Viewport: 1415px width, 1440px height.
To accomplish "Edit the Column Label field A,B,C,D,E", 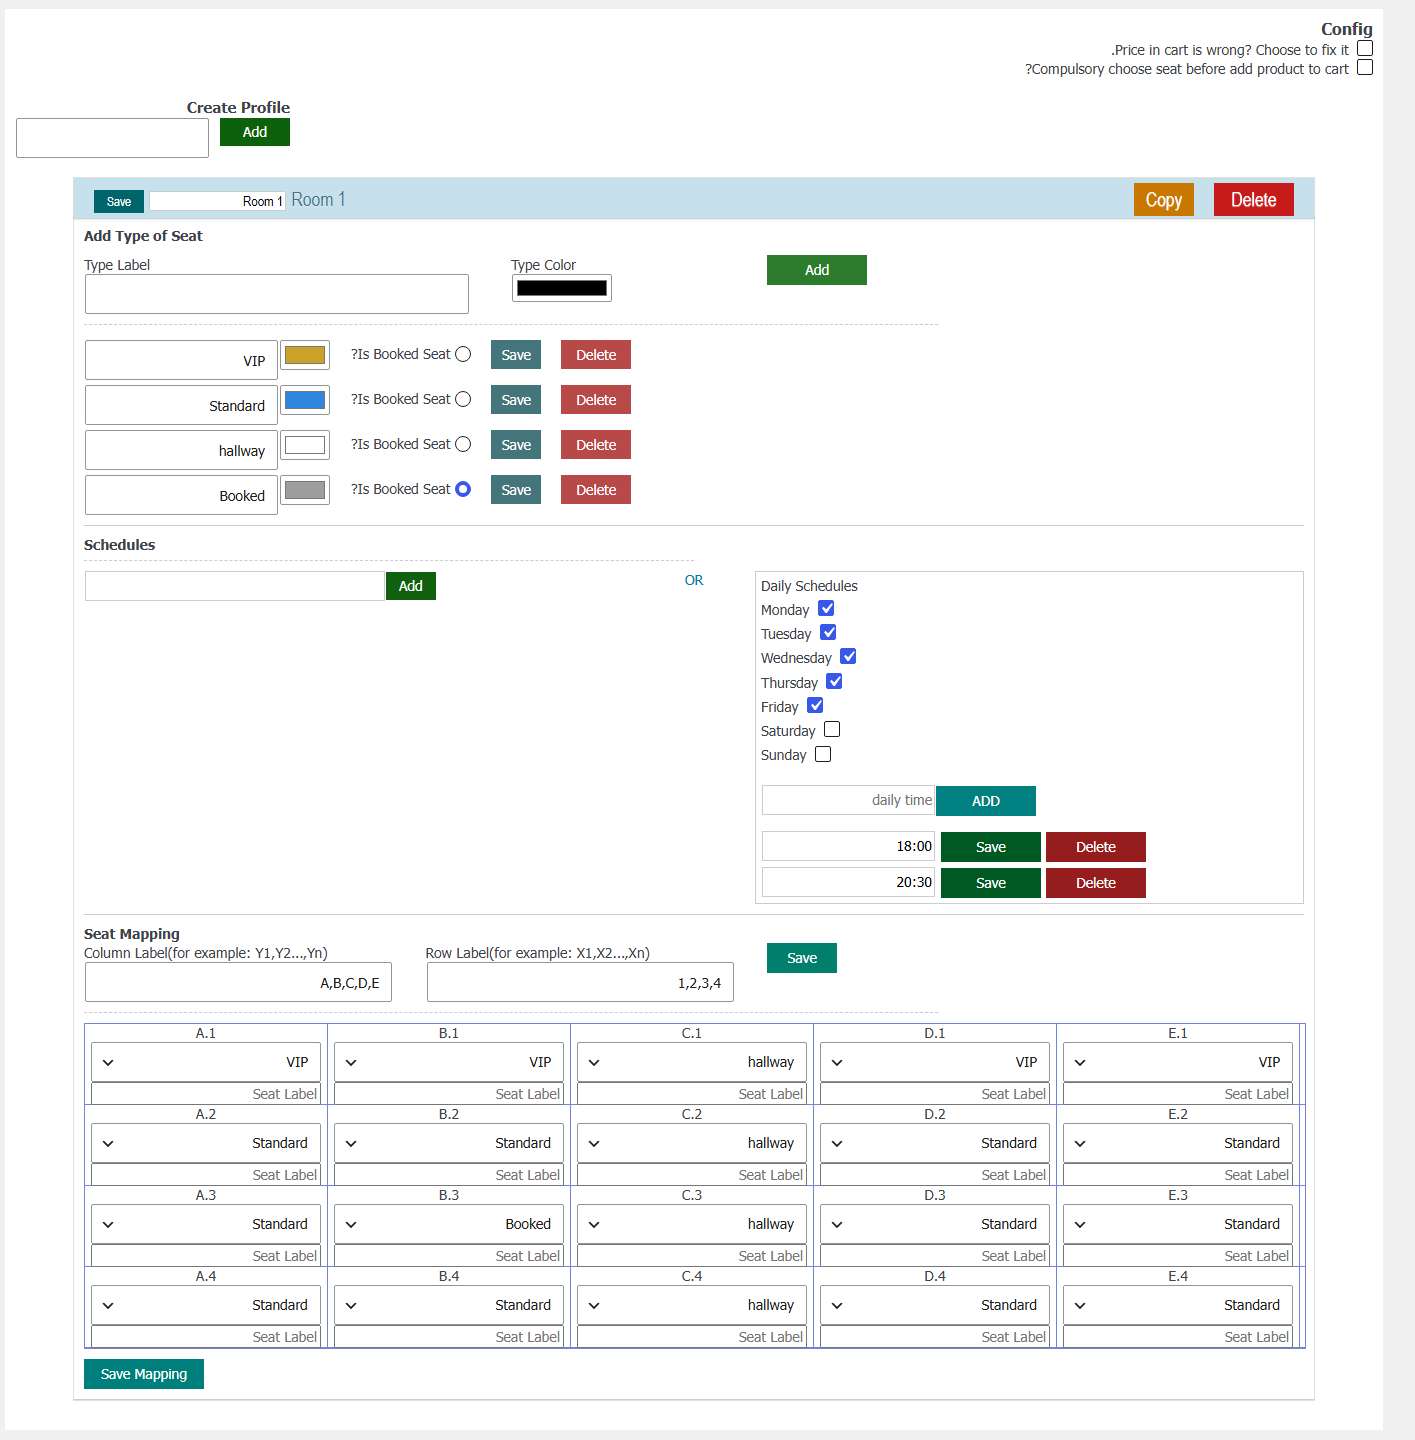I will (x=238, y=982).
